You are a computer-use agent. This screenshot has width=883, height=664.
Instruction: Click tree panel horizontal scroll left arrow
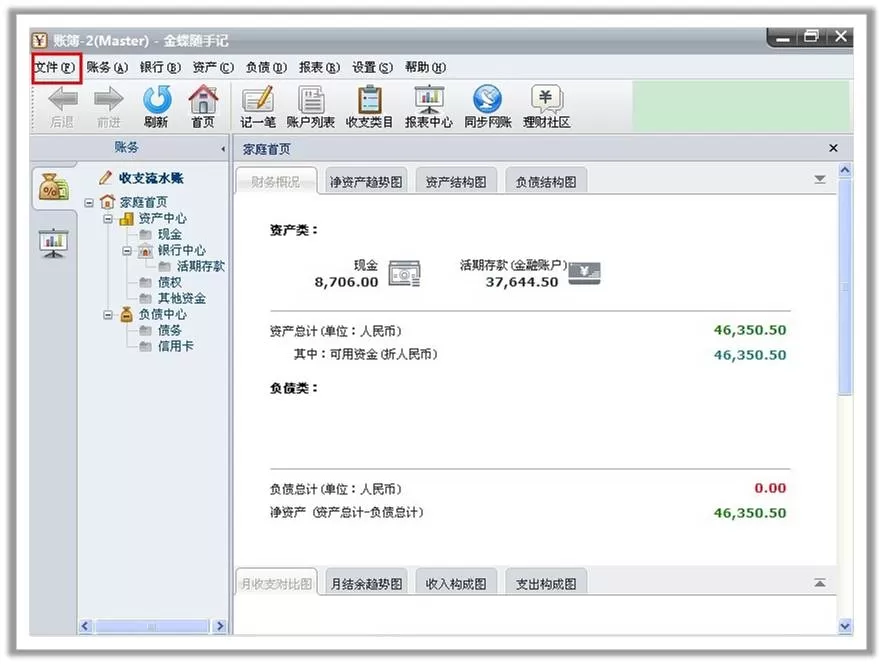click(x=86, y=626)
